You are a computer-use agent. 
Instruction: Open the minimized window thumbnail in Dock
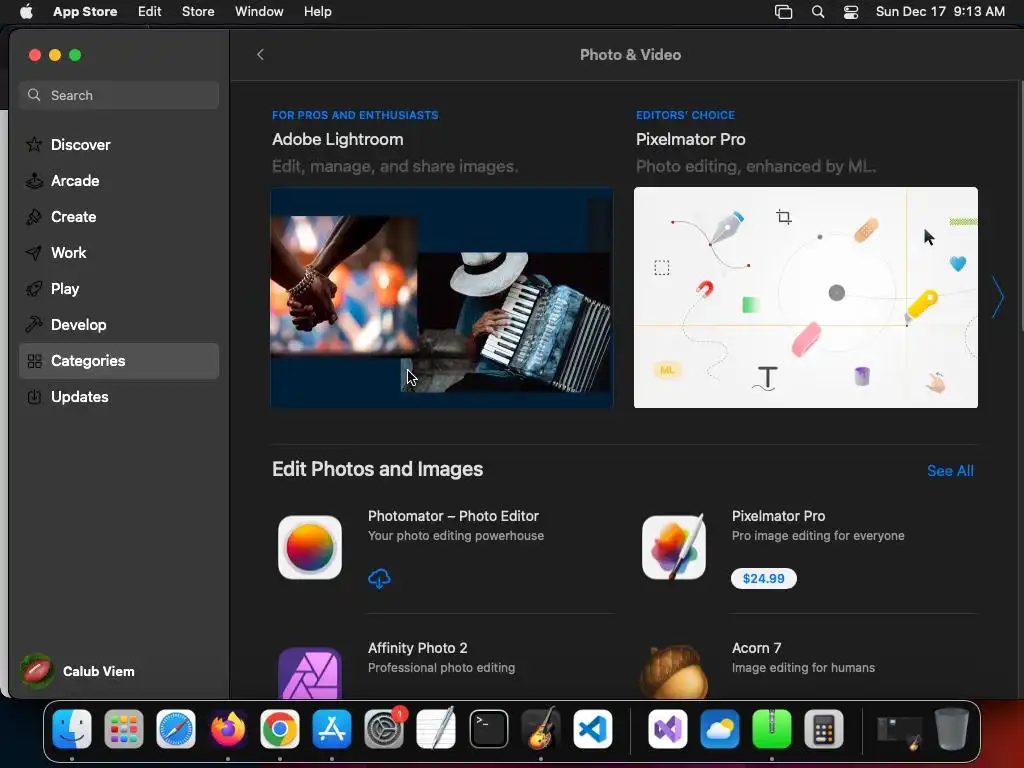899,730
